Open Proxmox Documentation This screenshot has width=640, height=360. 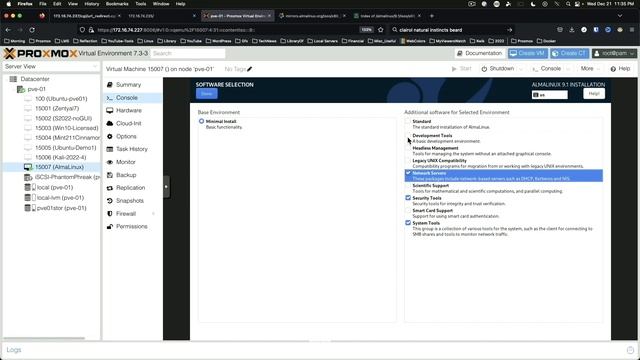[x=480, y=53]
